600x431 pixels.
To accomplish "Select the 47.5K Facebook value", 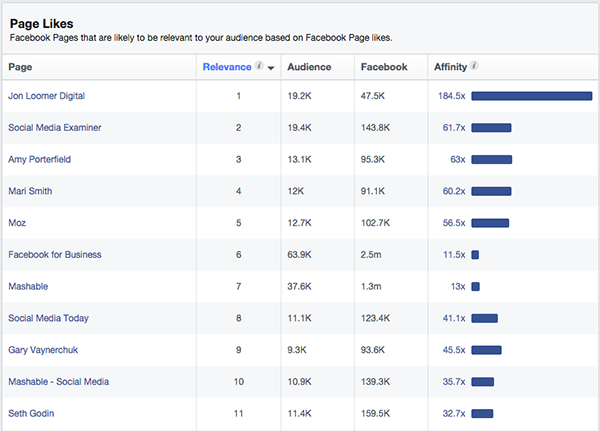I will click(x=373, y=96).
